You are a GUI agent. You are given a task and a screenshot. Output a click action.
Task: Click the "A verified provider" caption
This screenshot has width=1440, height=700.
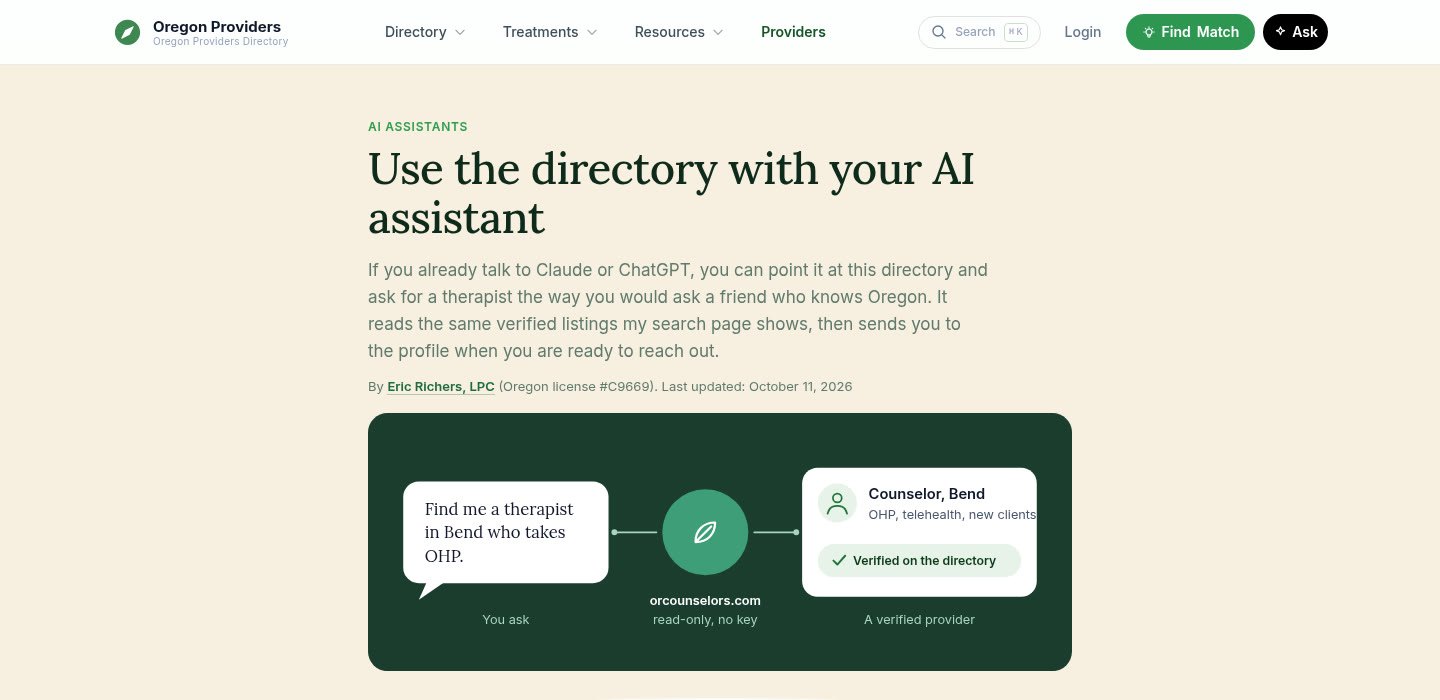919,620
